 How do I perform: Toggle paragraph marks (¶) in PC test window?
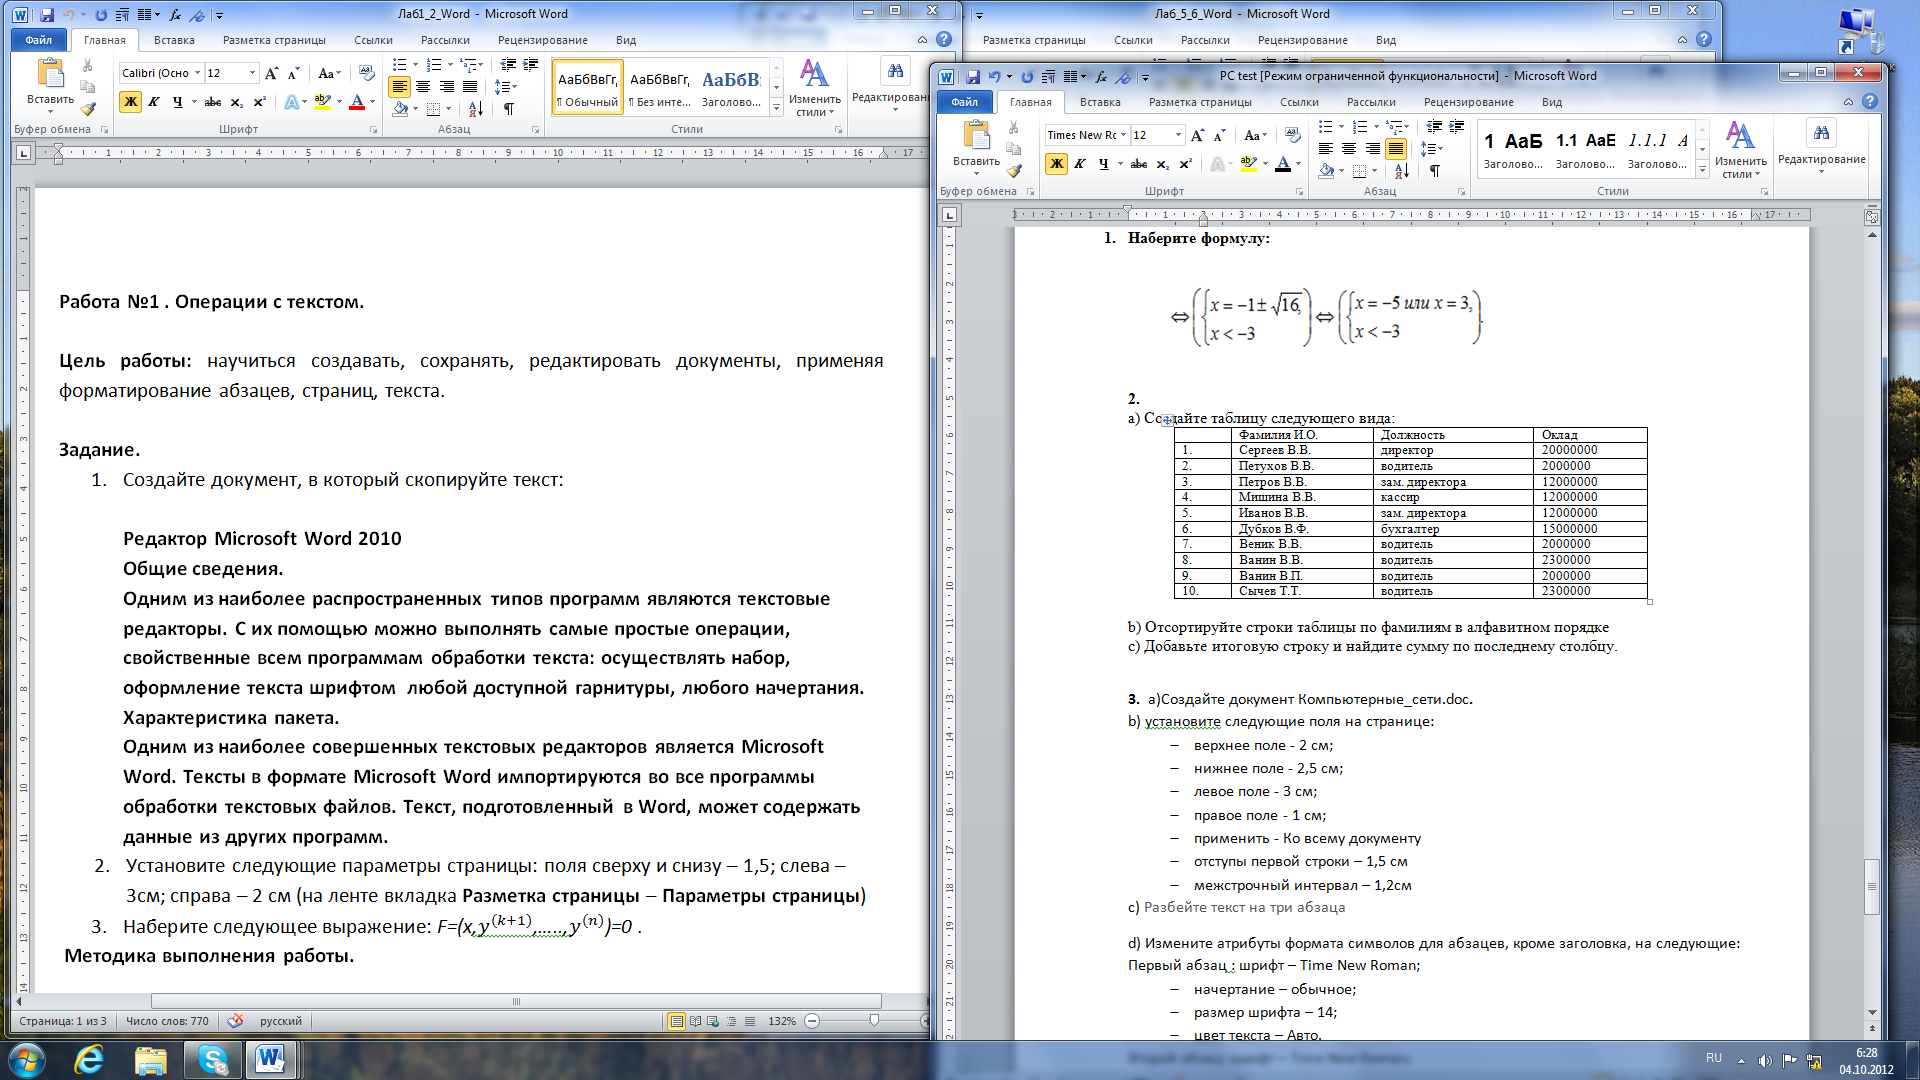click(x=1435, y=171)
